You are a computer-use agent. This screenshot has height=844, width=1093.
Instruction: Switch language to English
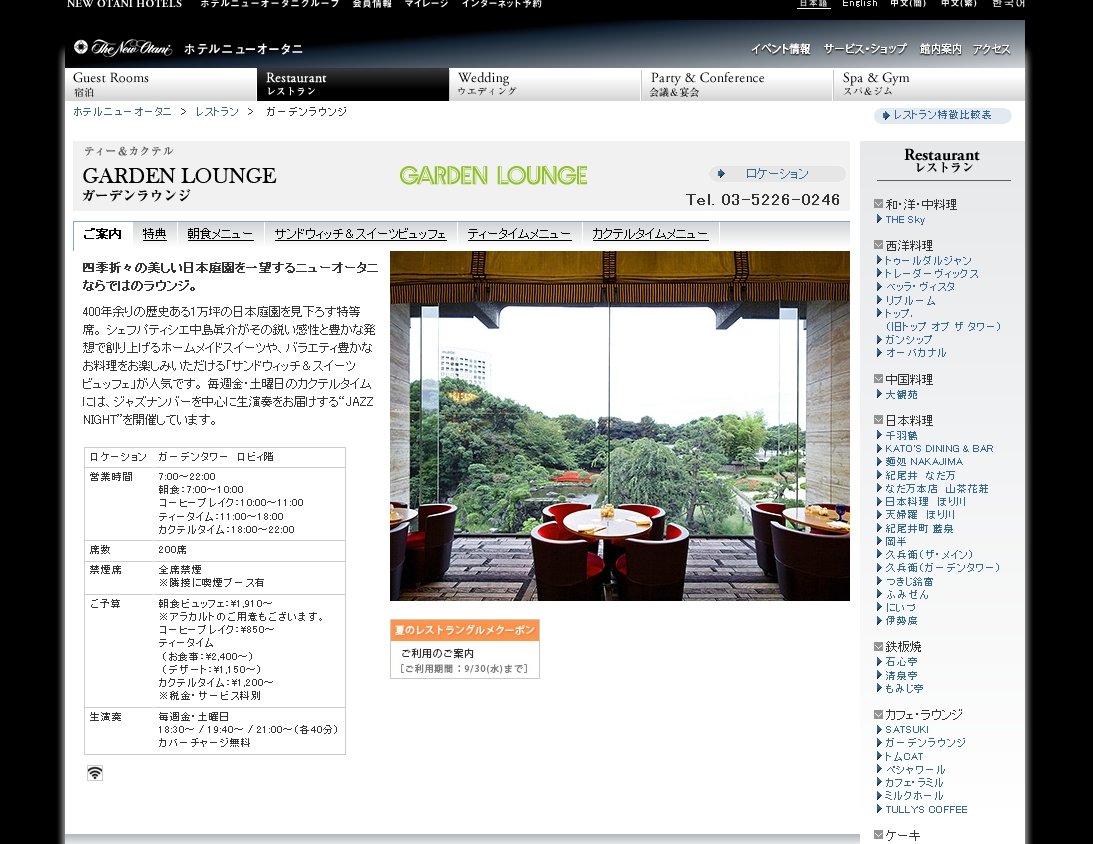coord(859,3)
